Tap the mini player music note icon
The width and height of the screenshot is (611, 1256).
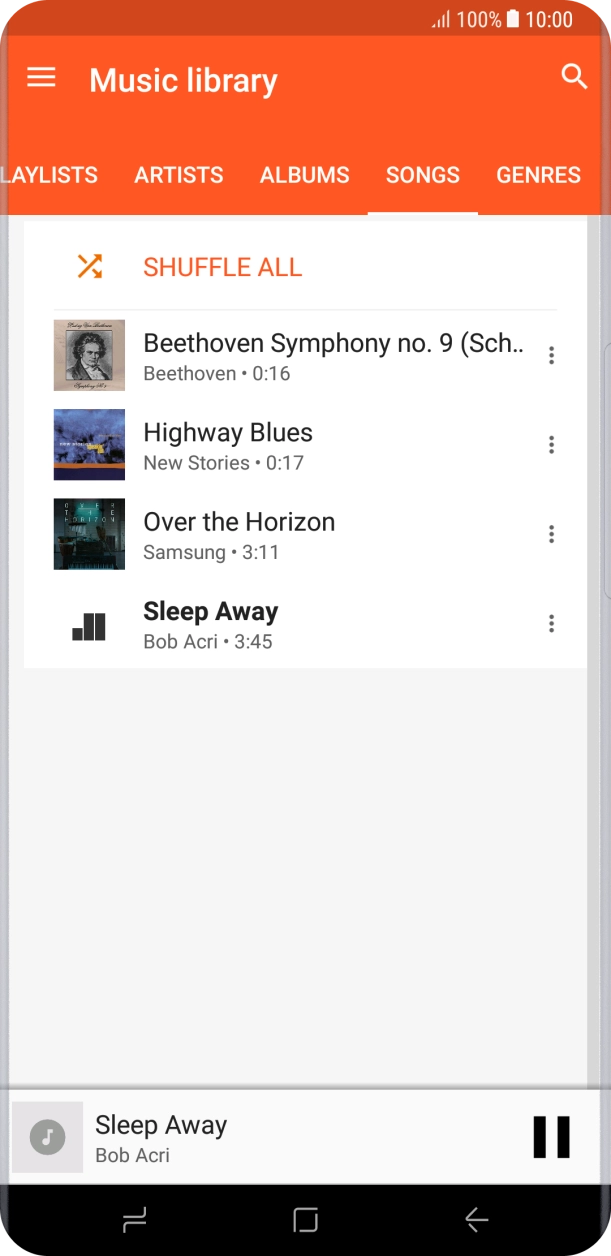[45, 1136]
